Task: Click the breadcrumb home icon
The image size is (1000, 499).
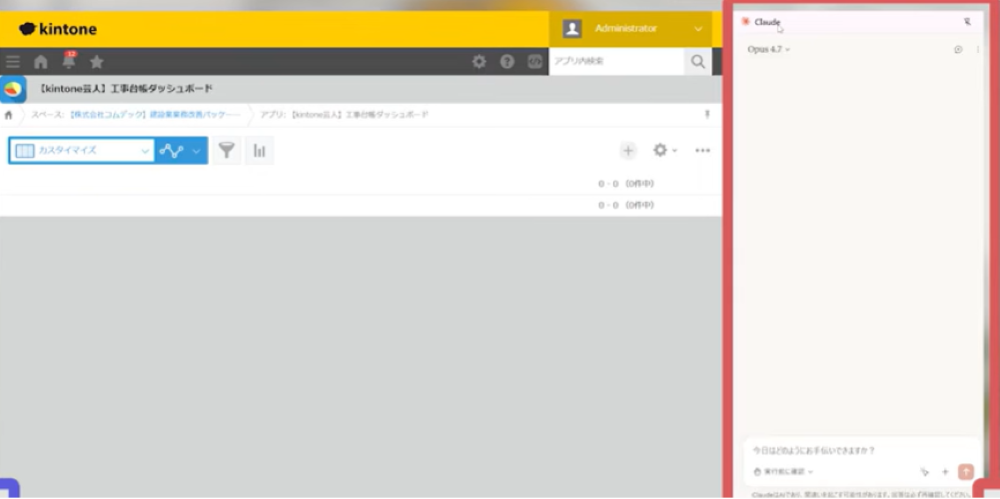Action: [x=8, y=115]
